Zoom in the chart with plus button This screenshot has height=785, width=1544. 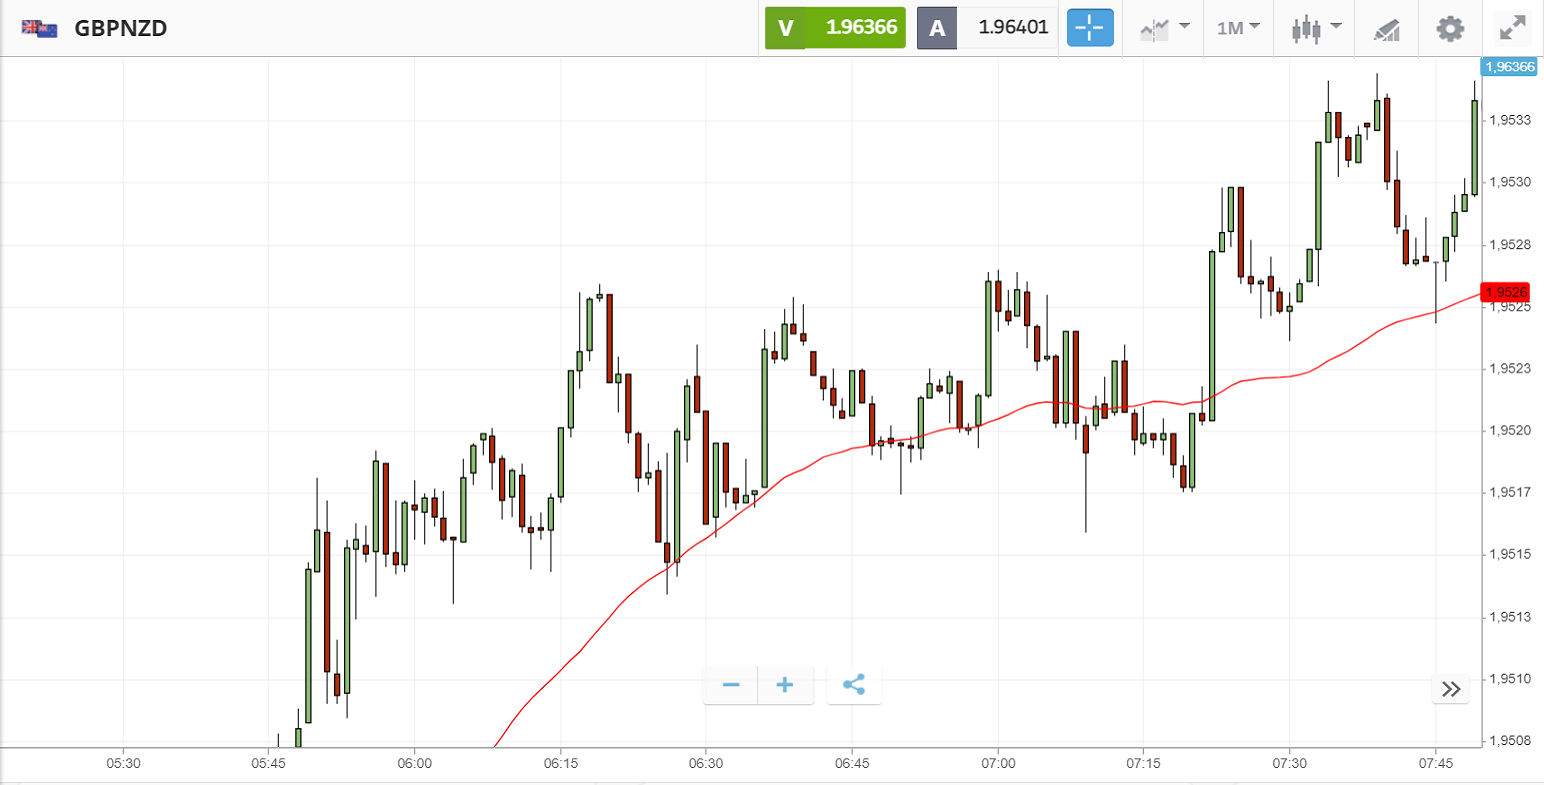(785, 685)
